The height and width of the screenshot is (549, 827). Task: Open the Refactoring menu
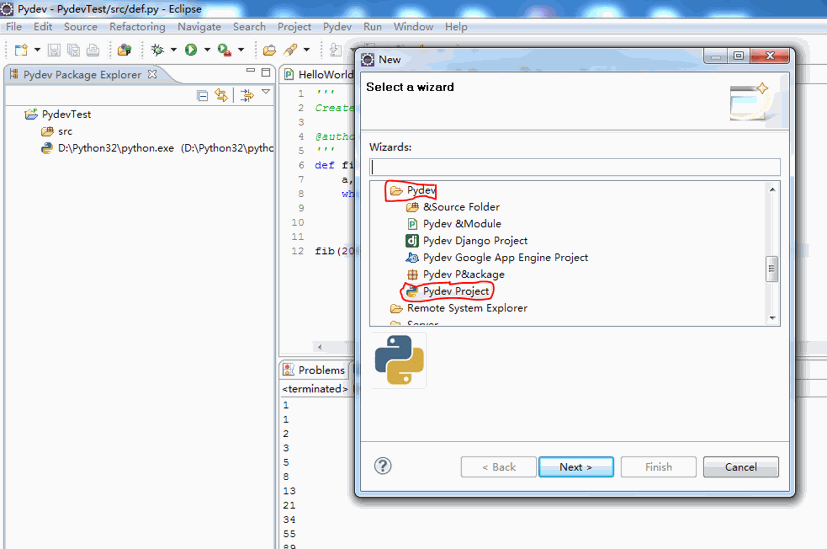[x=137, y=27]
